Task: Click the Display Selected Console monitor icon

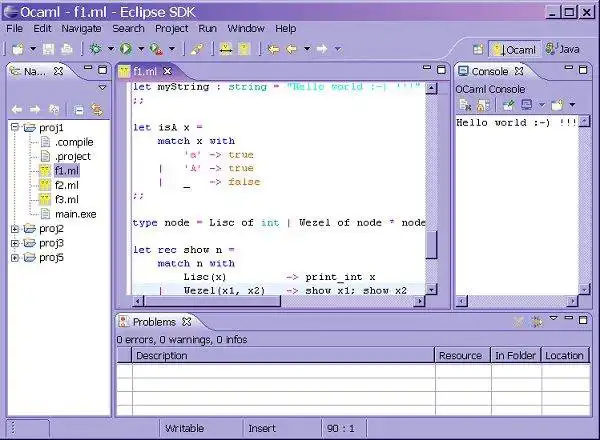Action: click(527, 104)
